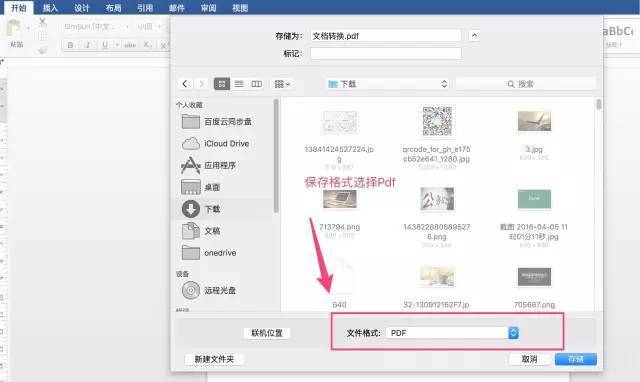Collapse the dialog with the caret button
Image resolution: width=640 pixels, height=382 pixels.
click(474, 36)
